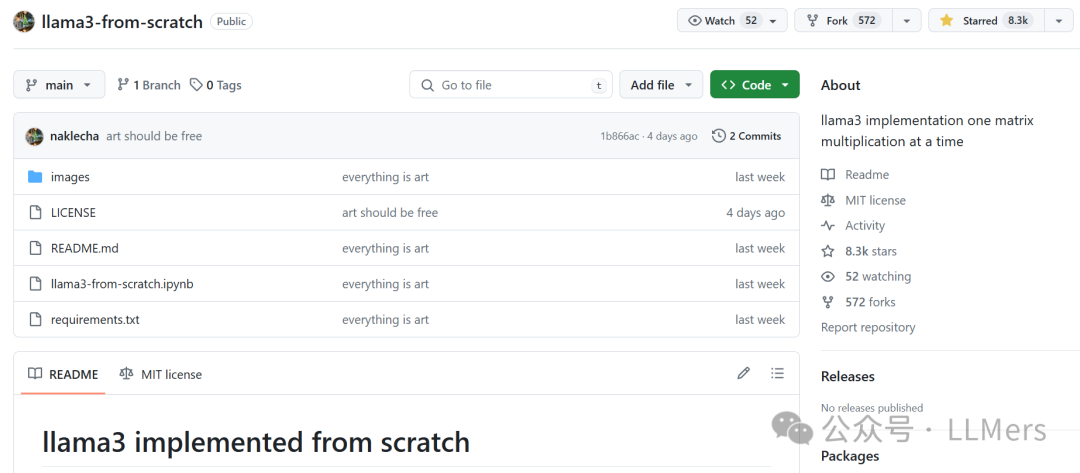Click the Activity pulse icon in About
This screenshot has height=473, width=1080.
(828, 226)
